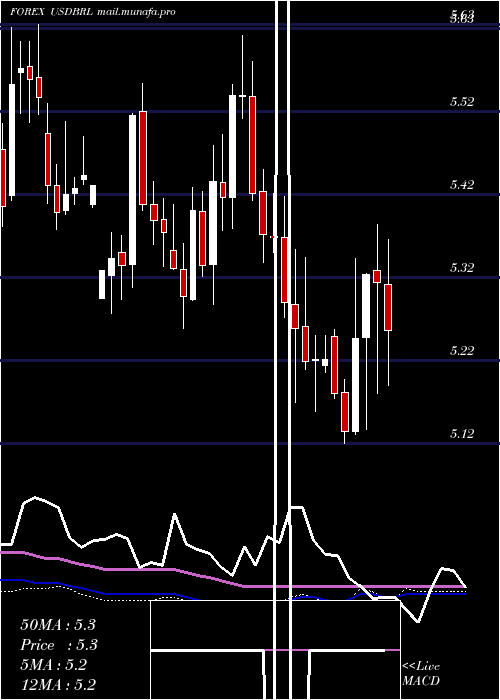Viewport: 500px width, 700px height.
Task: Click the tall white candle near 5.32 label
Action: pos(366,306)
